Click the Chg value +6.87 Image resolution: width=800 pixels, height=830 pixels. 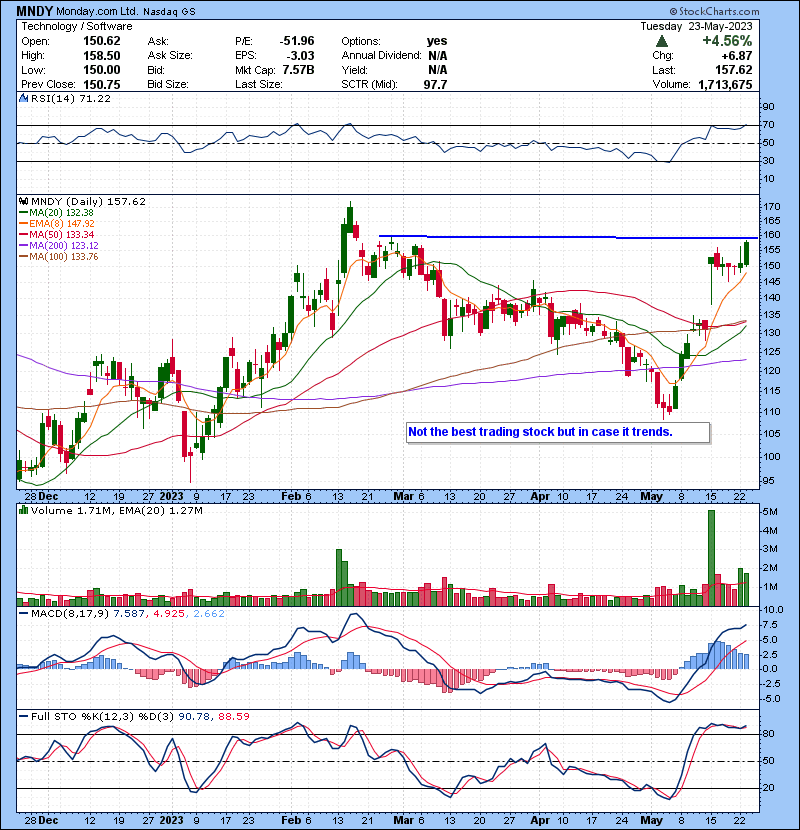[x=737, y=56]
